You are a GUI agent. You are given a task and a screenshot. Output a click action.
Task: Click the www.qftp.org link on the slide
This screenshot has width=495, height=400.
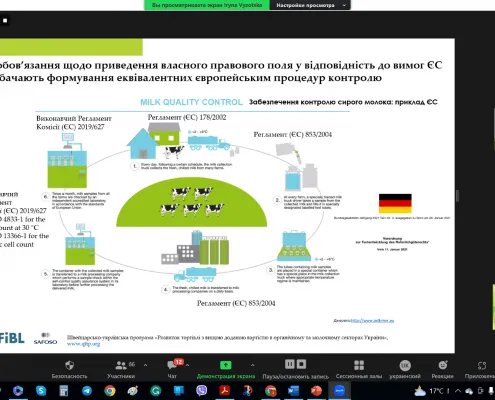(x=83, y=344)
